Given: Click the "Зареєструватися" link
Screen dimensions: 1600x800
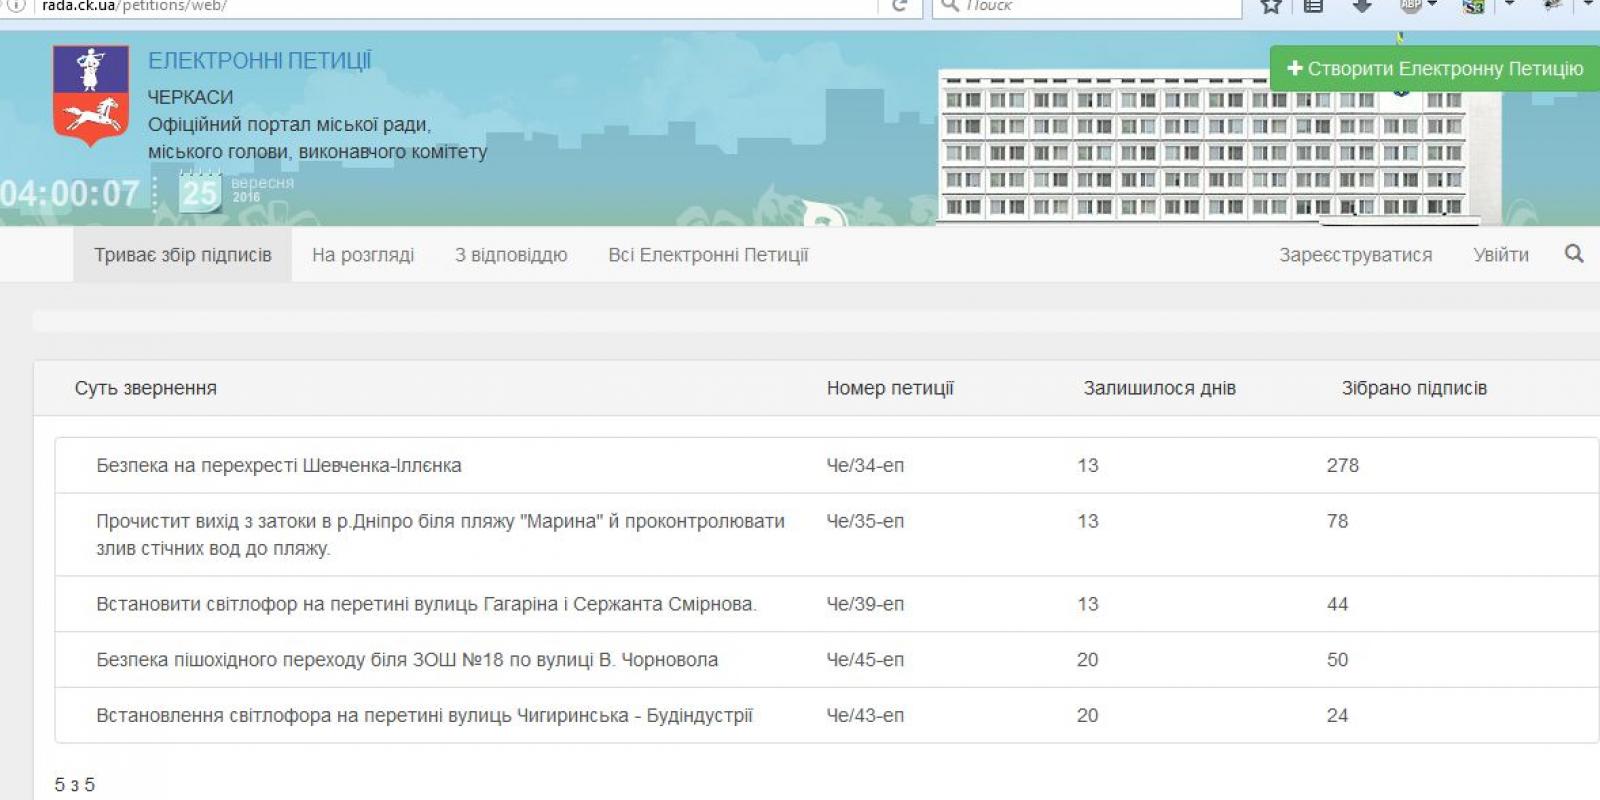Looking at the screenshot, I should coord(1355,255).
